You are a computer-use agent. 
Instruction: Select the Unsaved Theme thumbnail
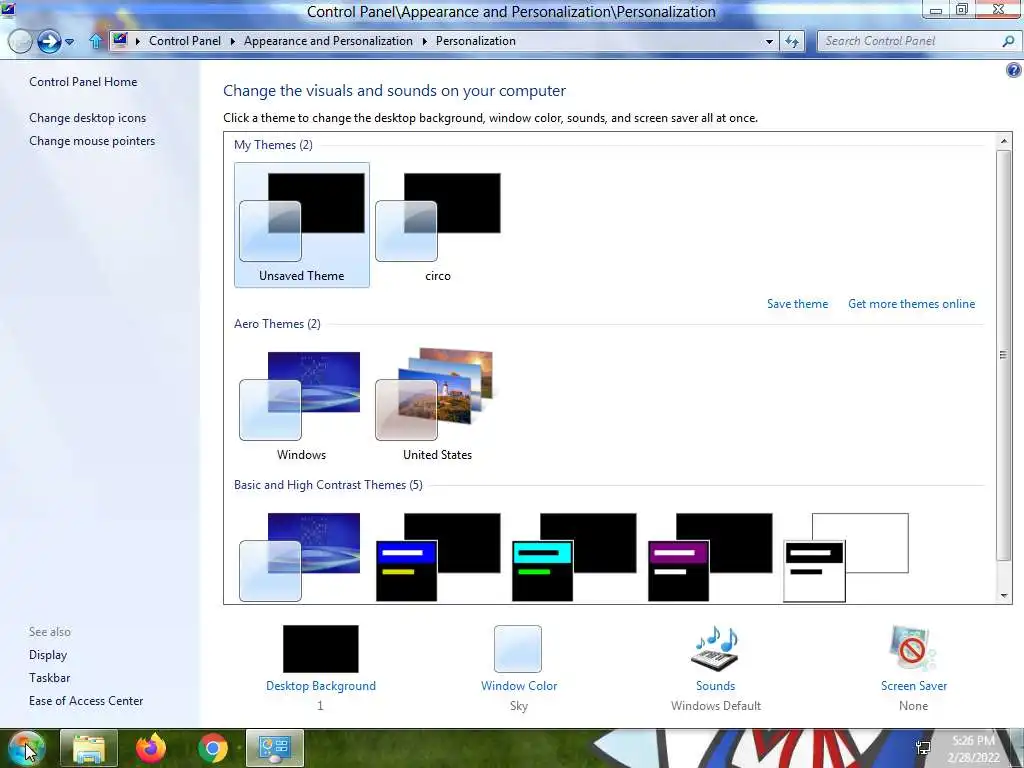coord(302,225)
